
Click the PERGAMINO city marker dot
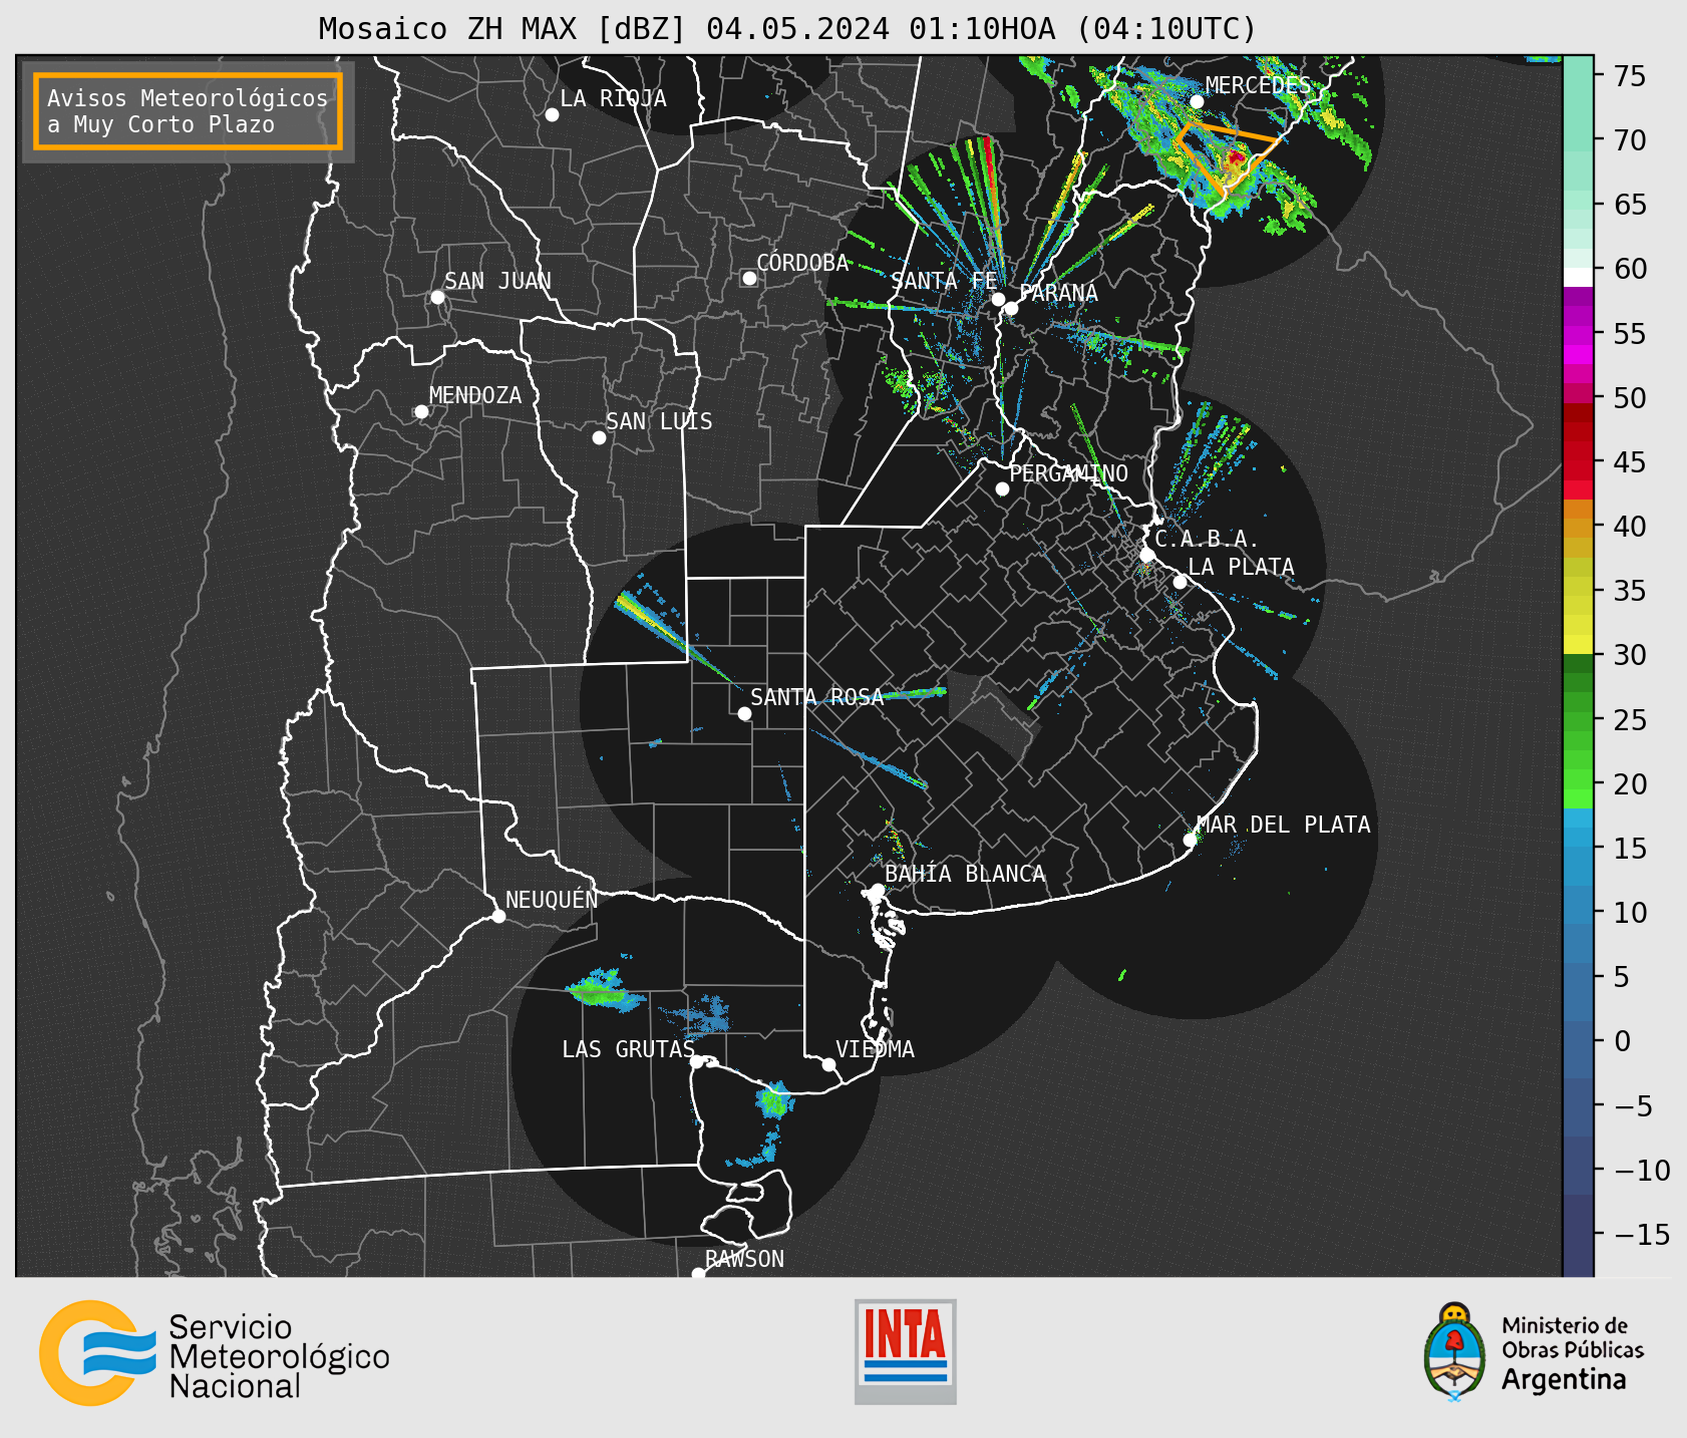click(1002, 489)
